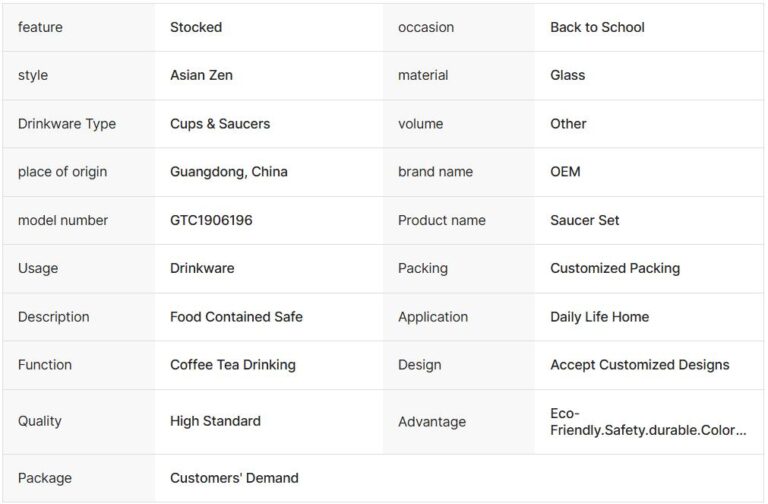Click the 'Cups & Saucers' cell

(x=220, y=124)
